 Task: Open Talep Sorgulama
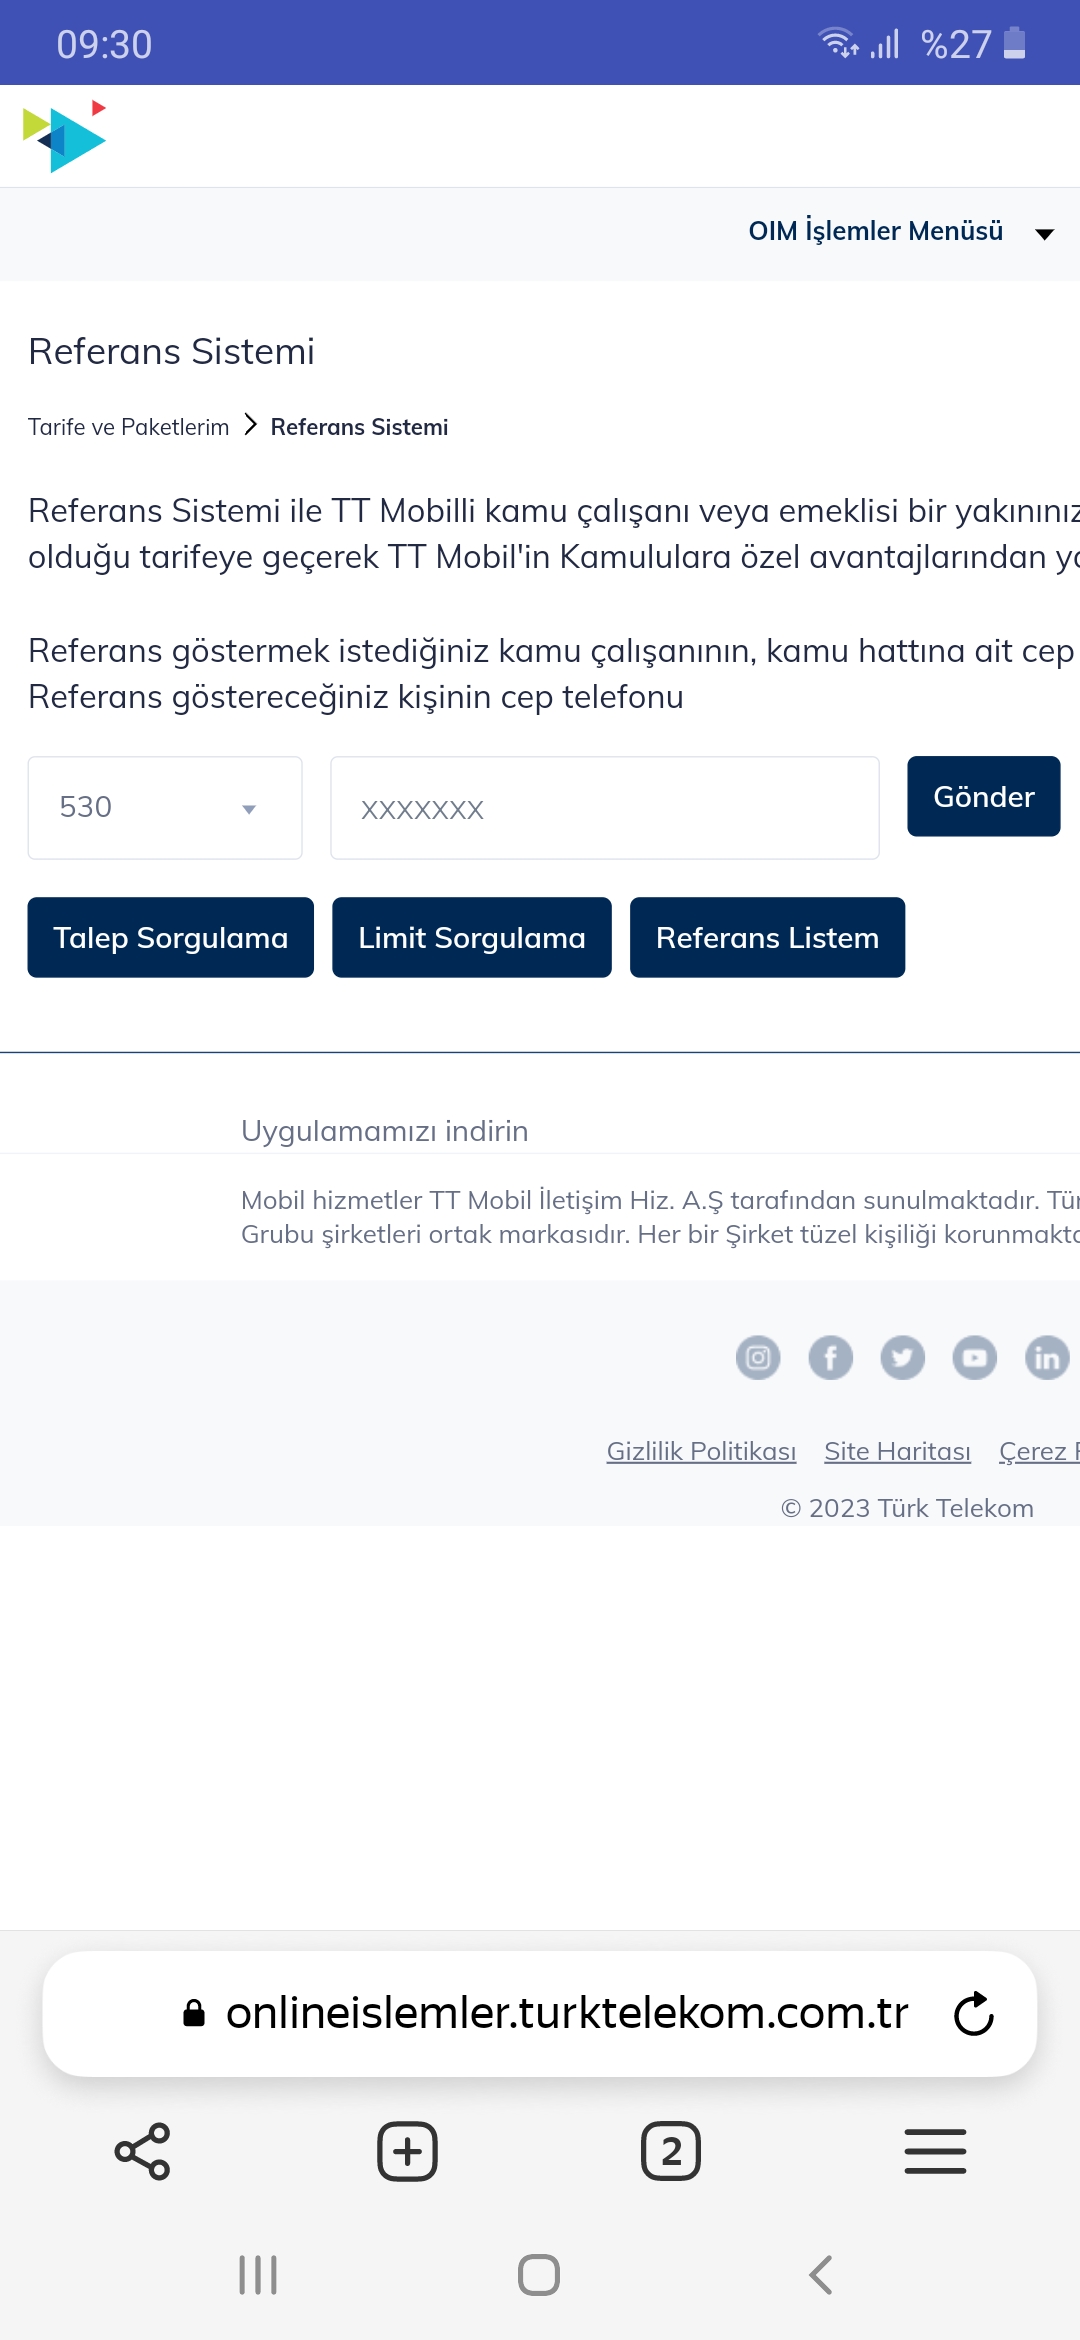[171, 937]
